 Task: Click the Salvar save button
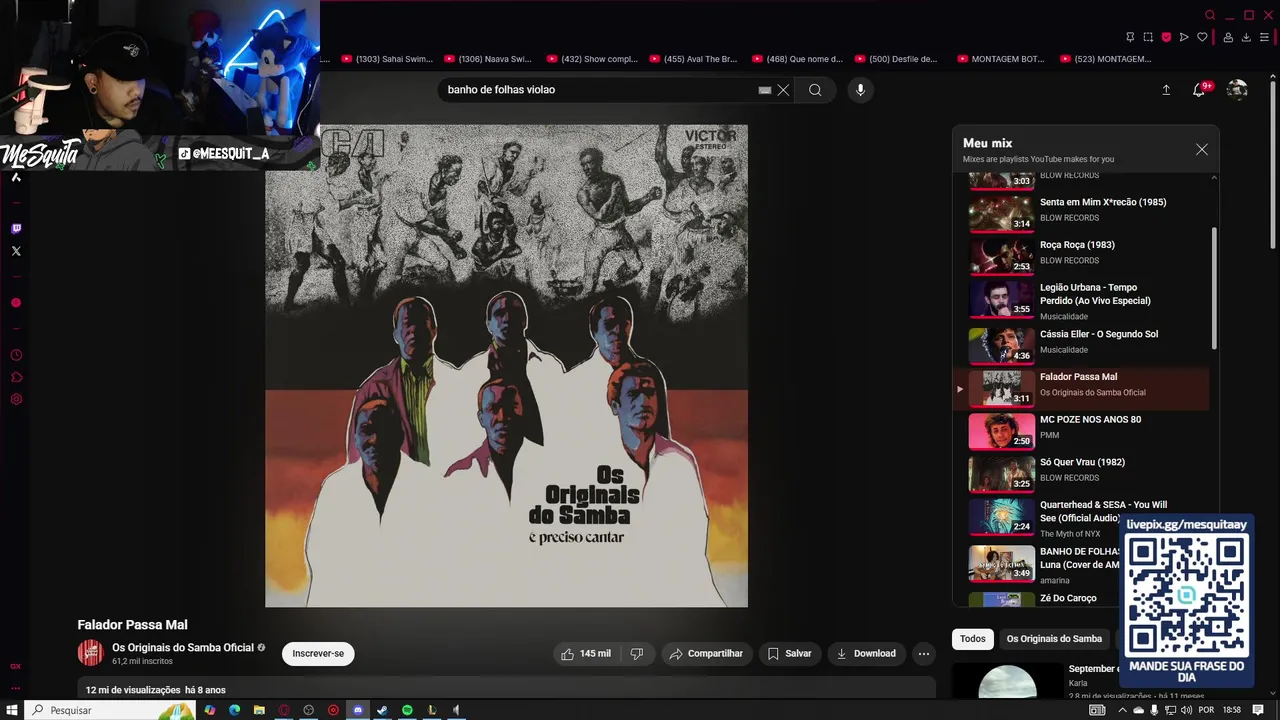pyautogui.click(x=789, y=654)
